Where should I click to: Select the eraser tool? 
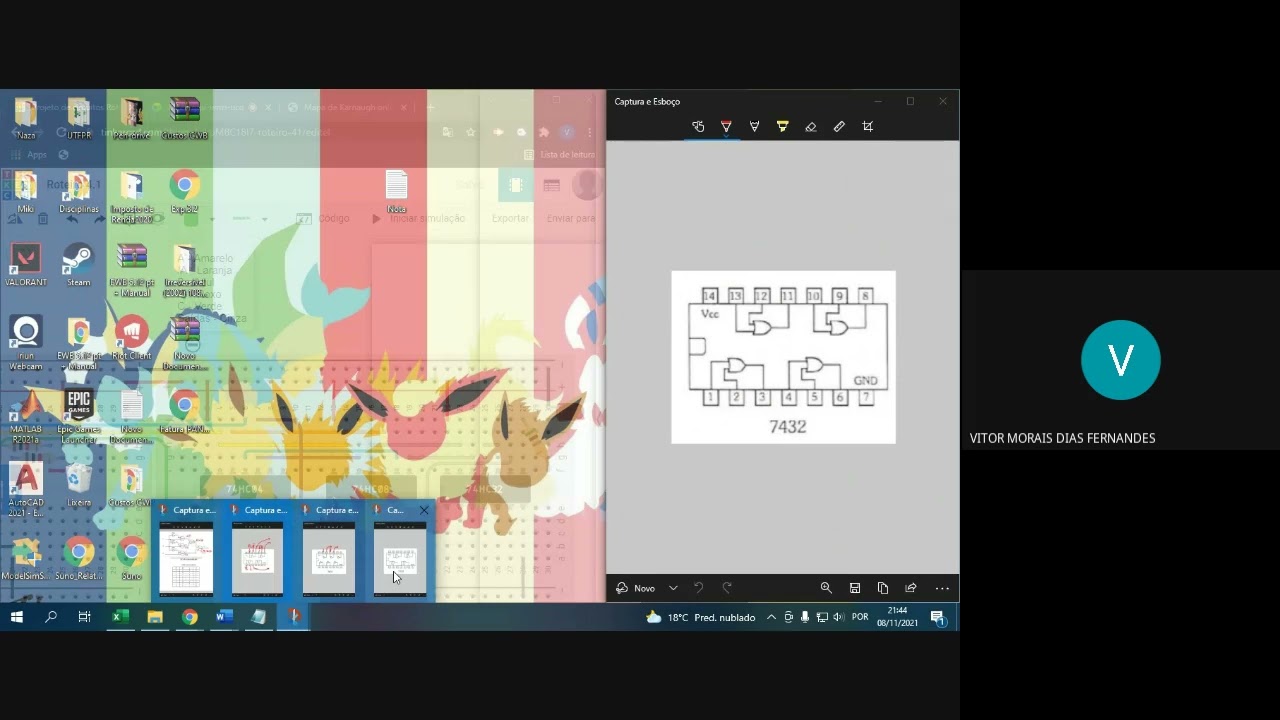coord(811,127)
